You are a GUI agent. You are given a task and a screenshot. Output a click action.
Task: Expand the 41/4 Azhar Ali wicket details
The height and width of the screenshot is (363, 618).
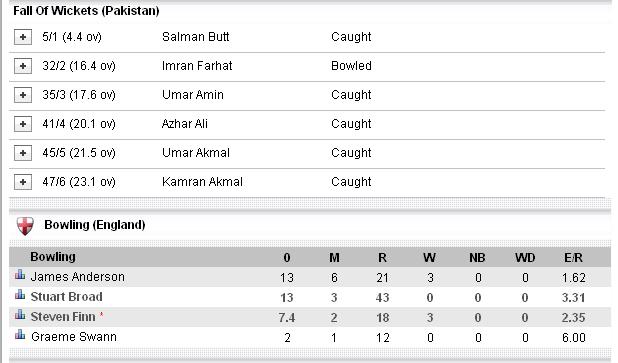tap(23, 124)
